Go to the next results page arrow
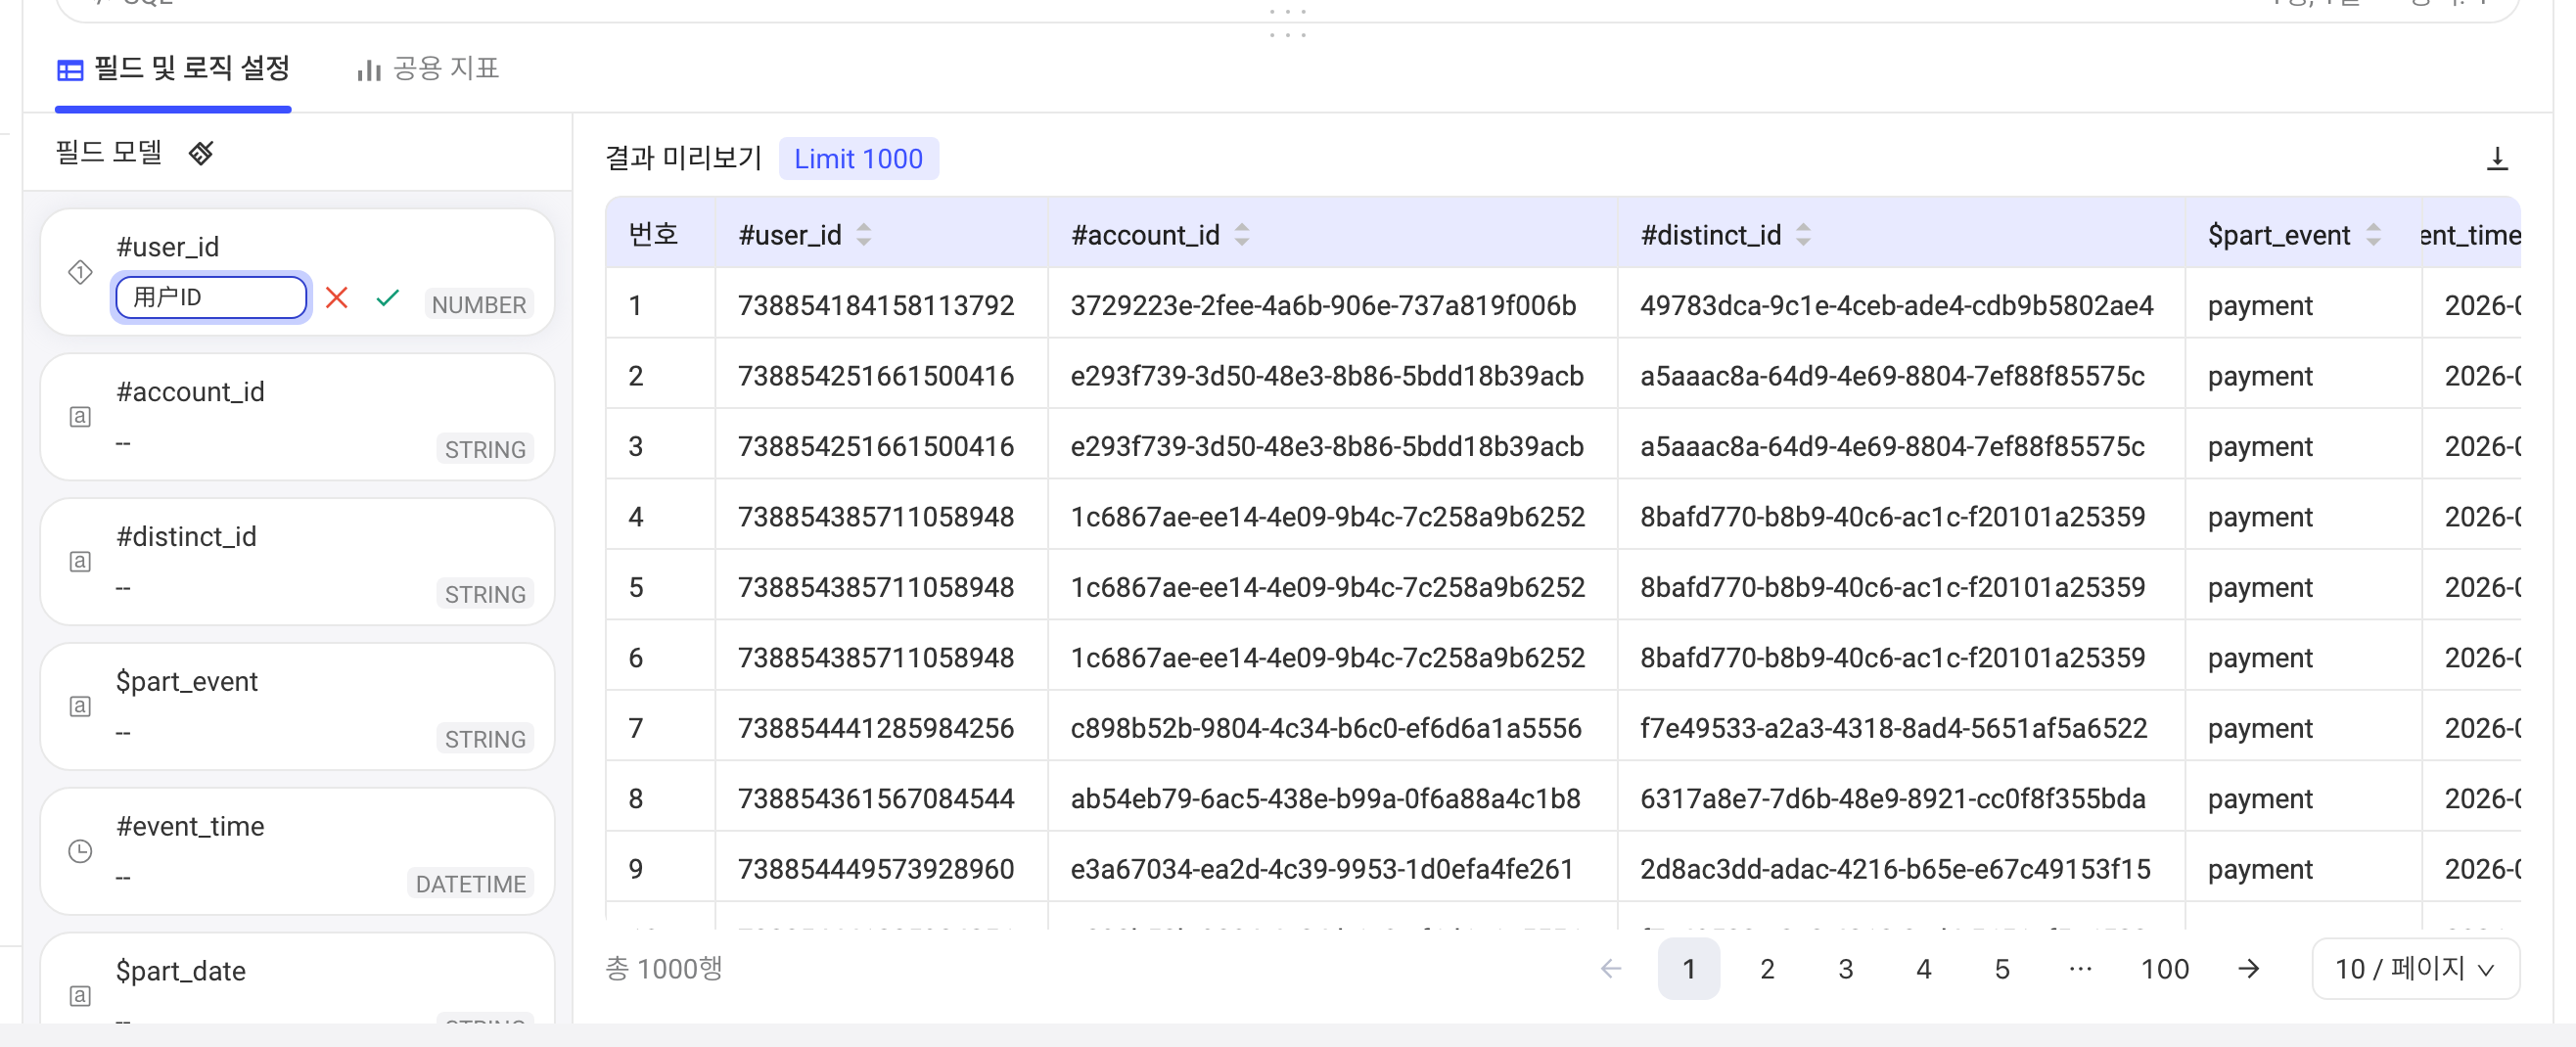Image resolution: width=2576 pixels, height=1047 pixels. 2248,968
